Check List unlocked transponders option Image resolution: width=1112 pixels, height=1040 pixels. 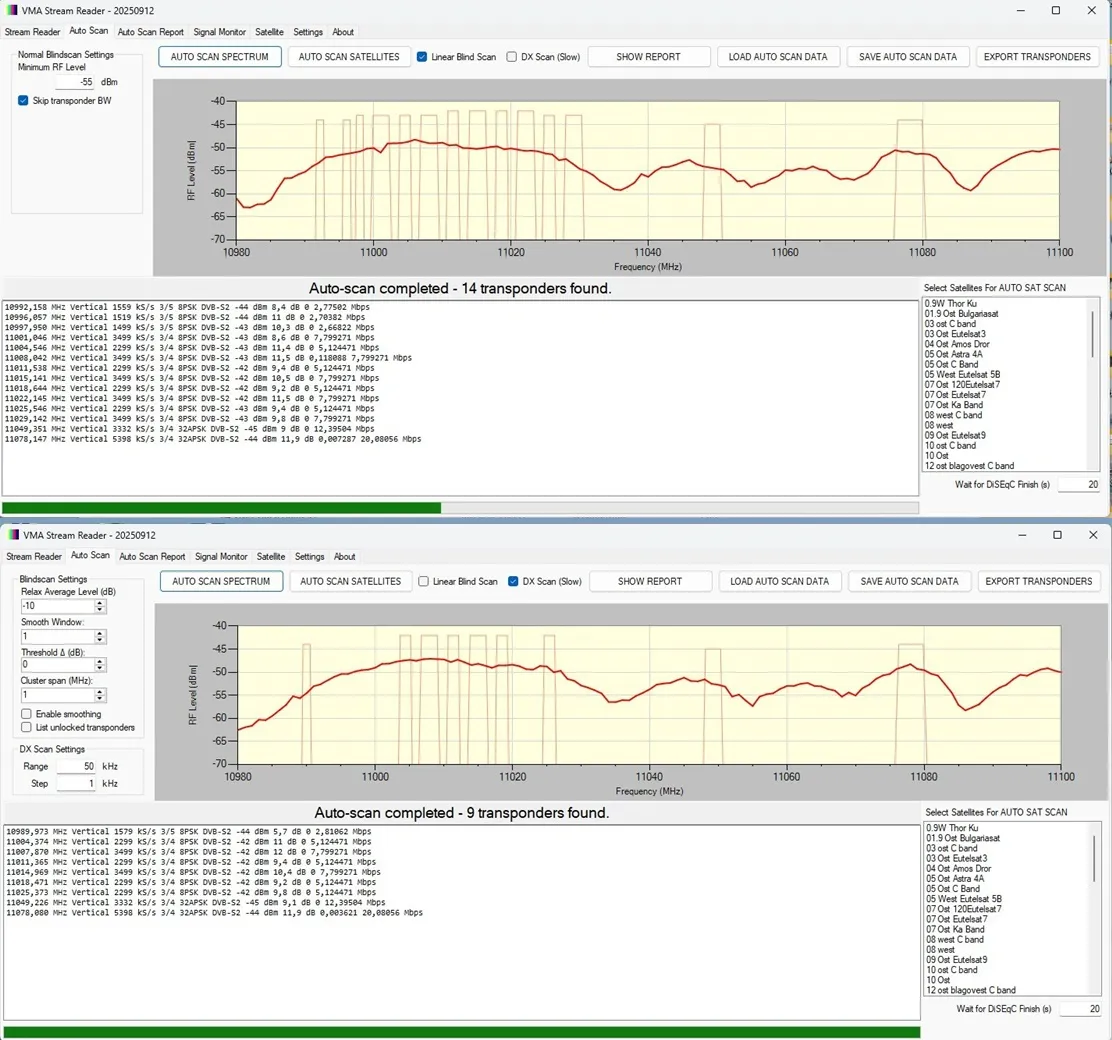[x=26, y=727]
